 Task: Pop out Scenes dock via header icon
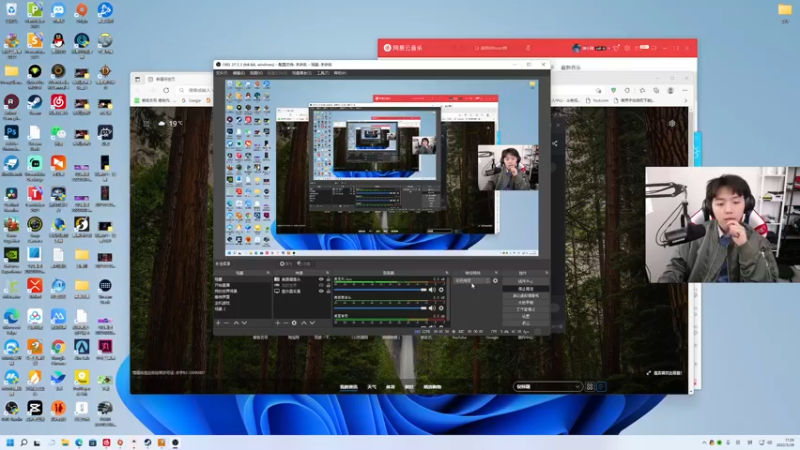pos(268,273)
